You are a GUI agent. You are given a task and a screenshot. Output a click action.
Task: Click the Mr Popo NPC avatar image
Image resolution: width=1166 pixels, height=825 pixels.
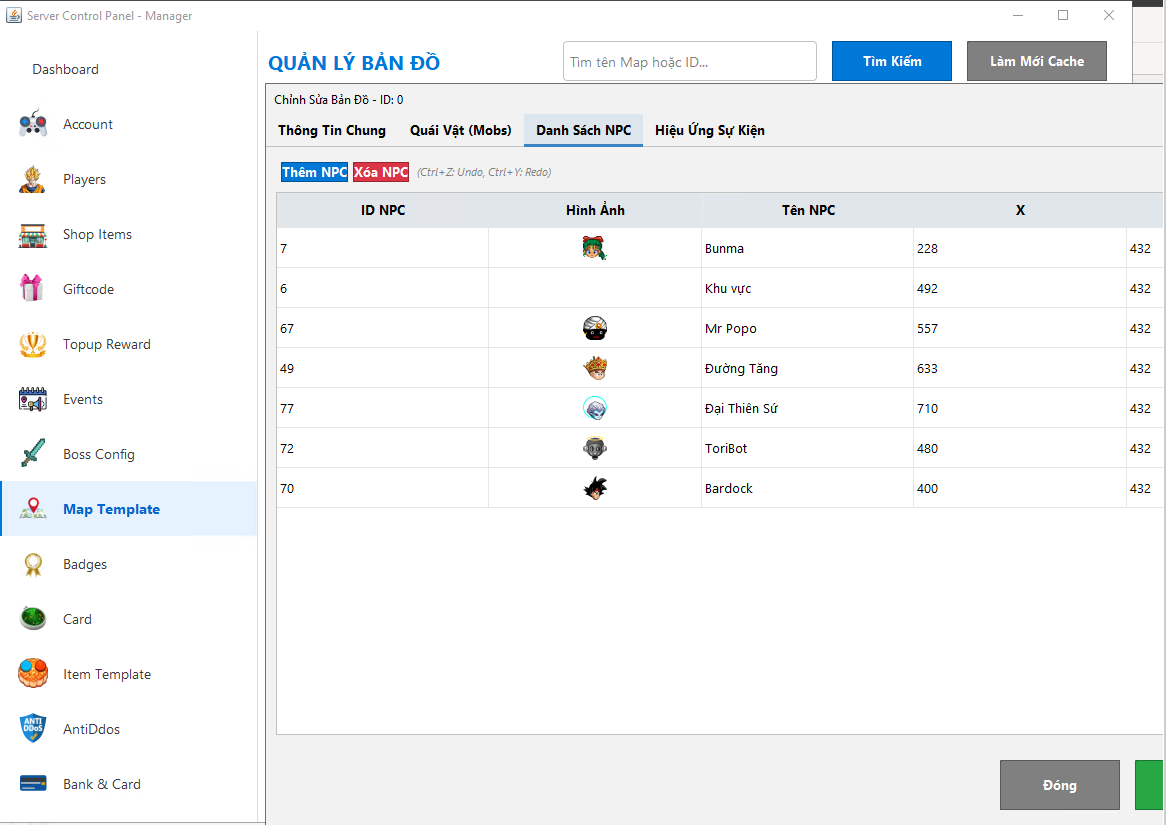tap(595, 328)
